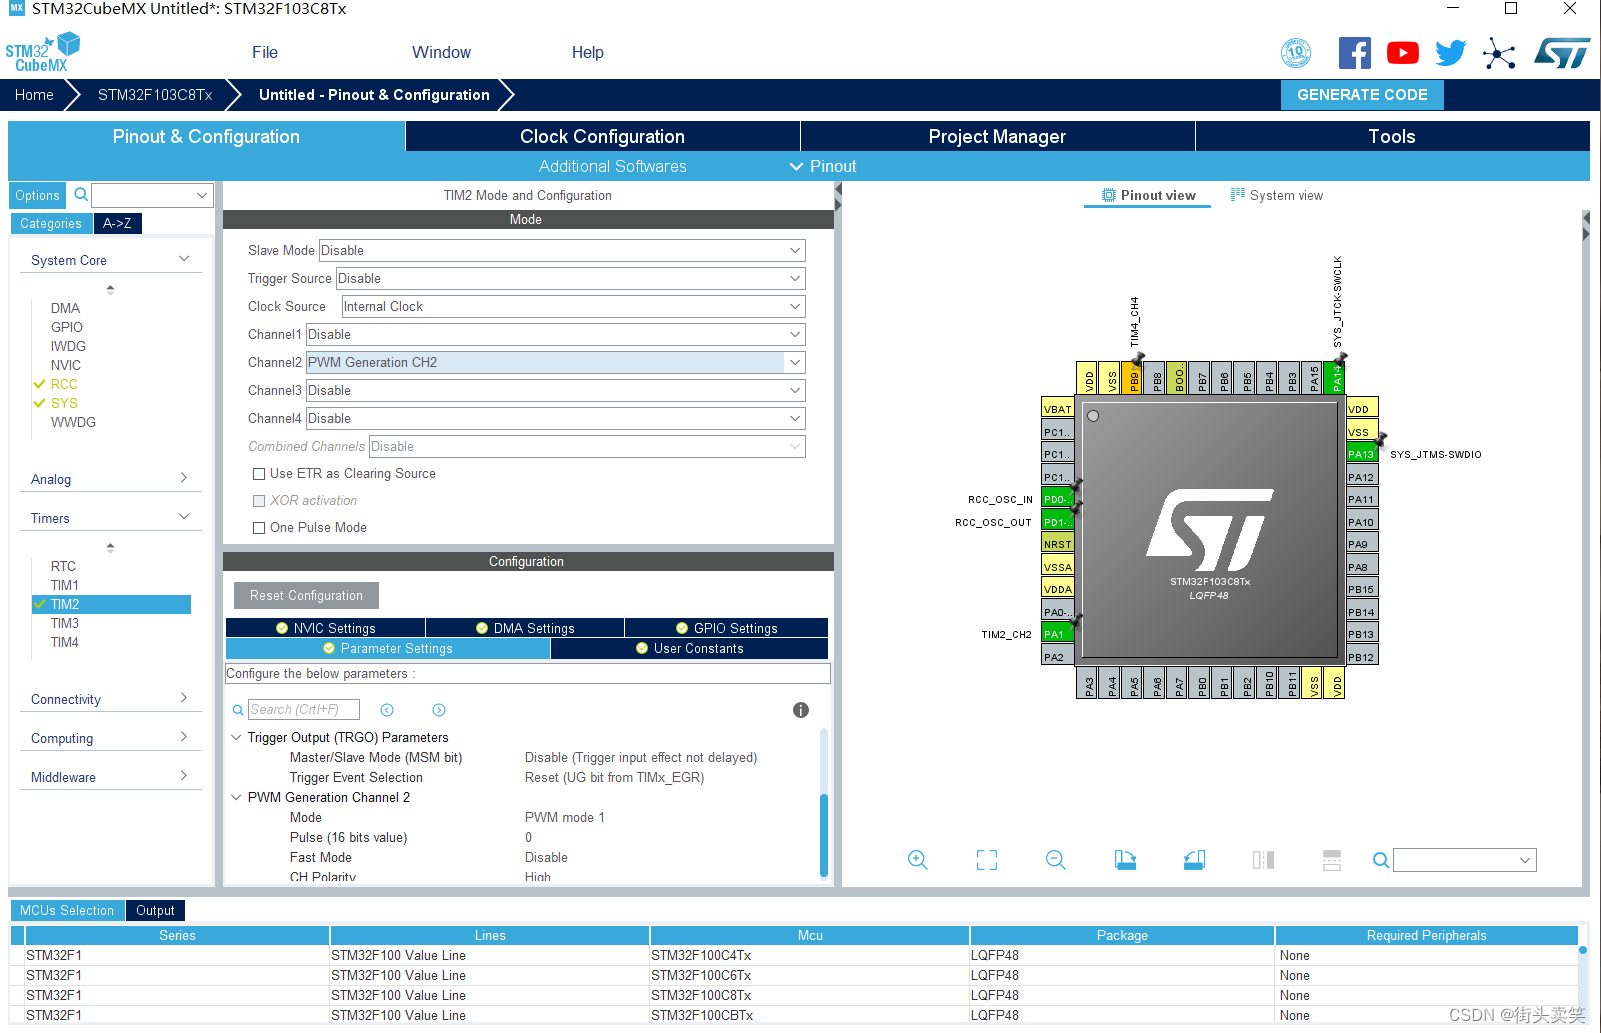Switch to Clock Configuration tab

[602, 136]
